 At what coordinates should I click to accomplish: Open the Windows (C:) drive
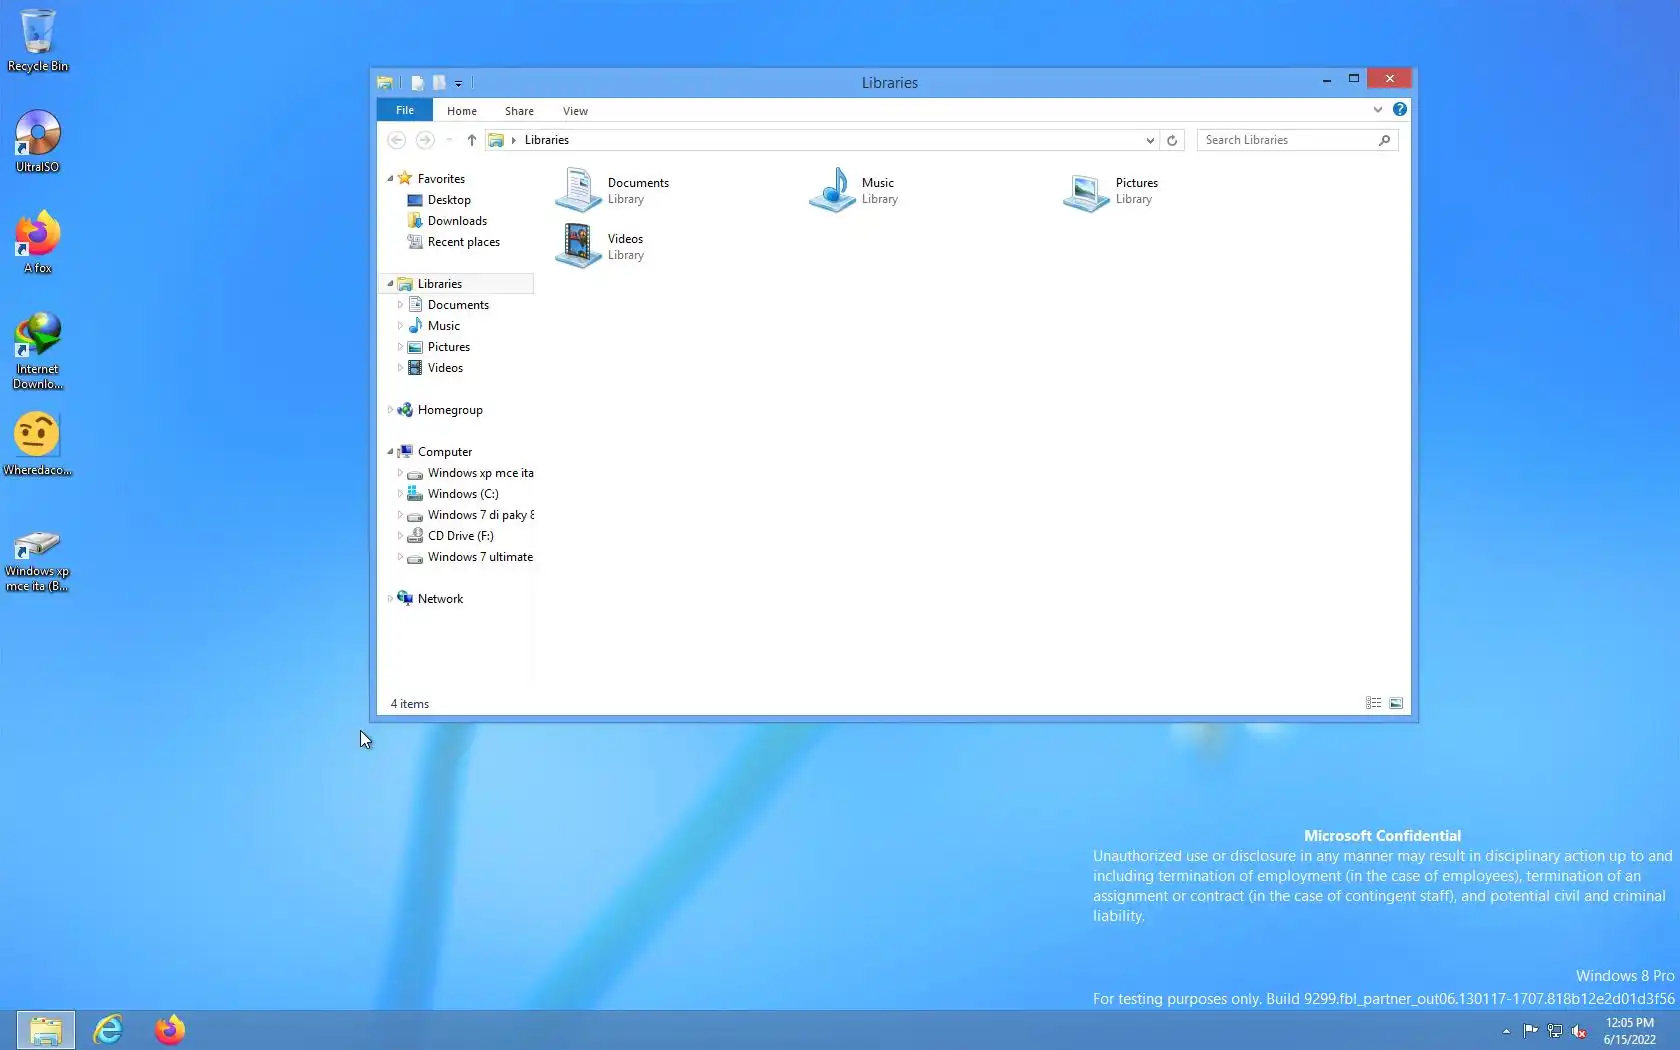pyautogui.click(x=462, y=494)
